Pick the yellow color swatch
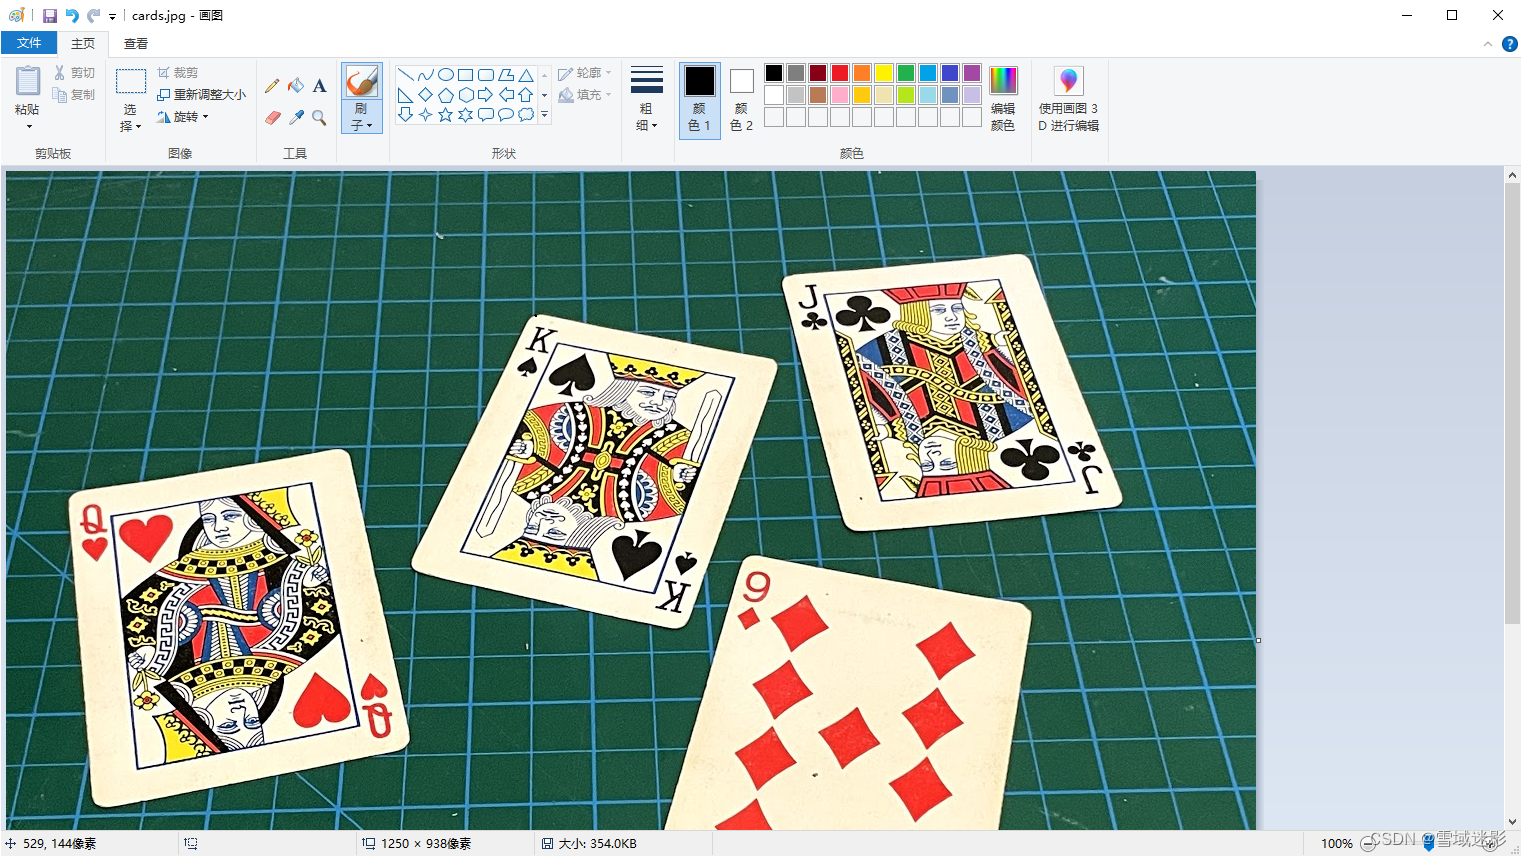This screenshot has width=1522, height=857. point(884,73)
